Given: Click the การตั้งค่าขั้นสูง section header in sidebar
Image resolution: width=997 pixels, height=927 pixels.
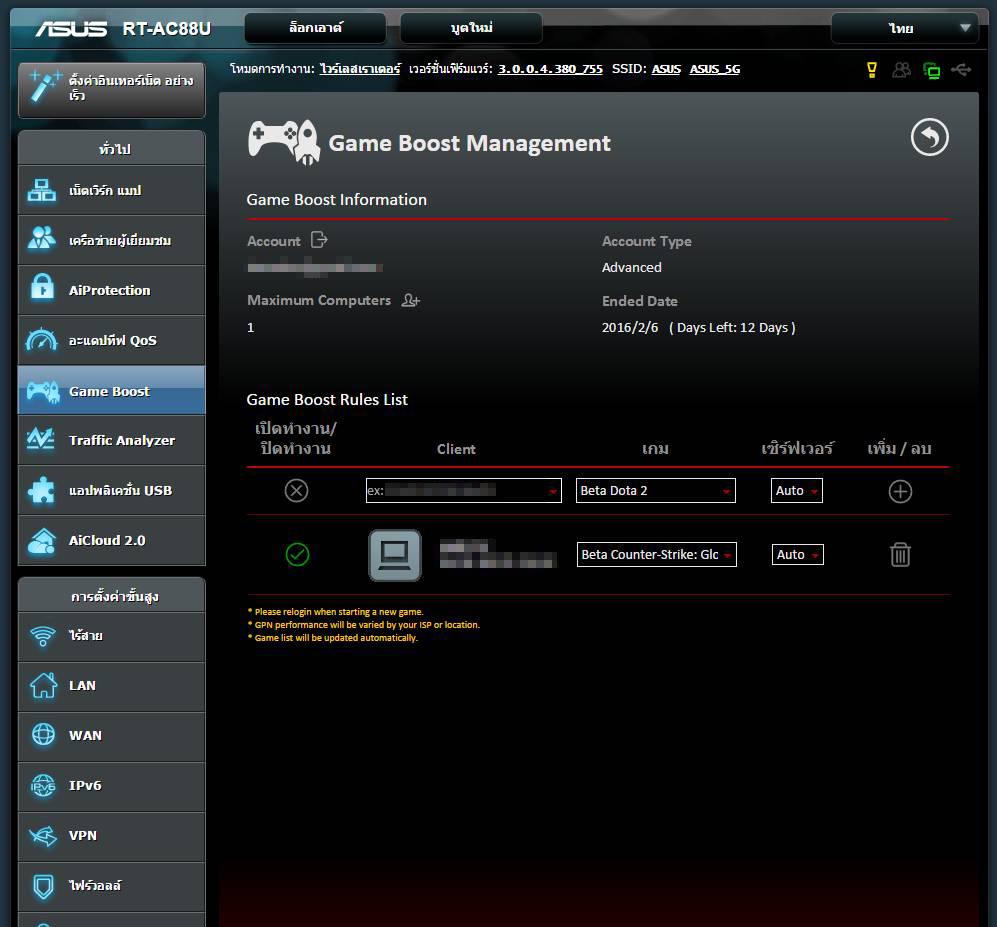Looking at the screenshot, I should 112,596.
